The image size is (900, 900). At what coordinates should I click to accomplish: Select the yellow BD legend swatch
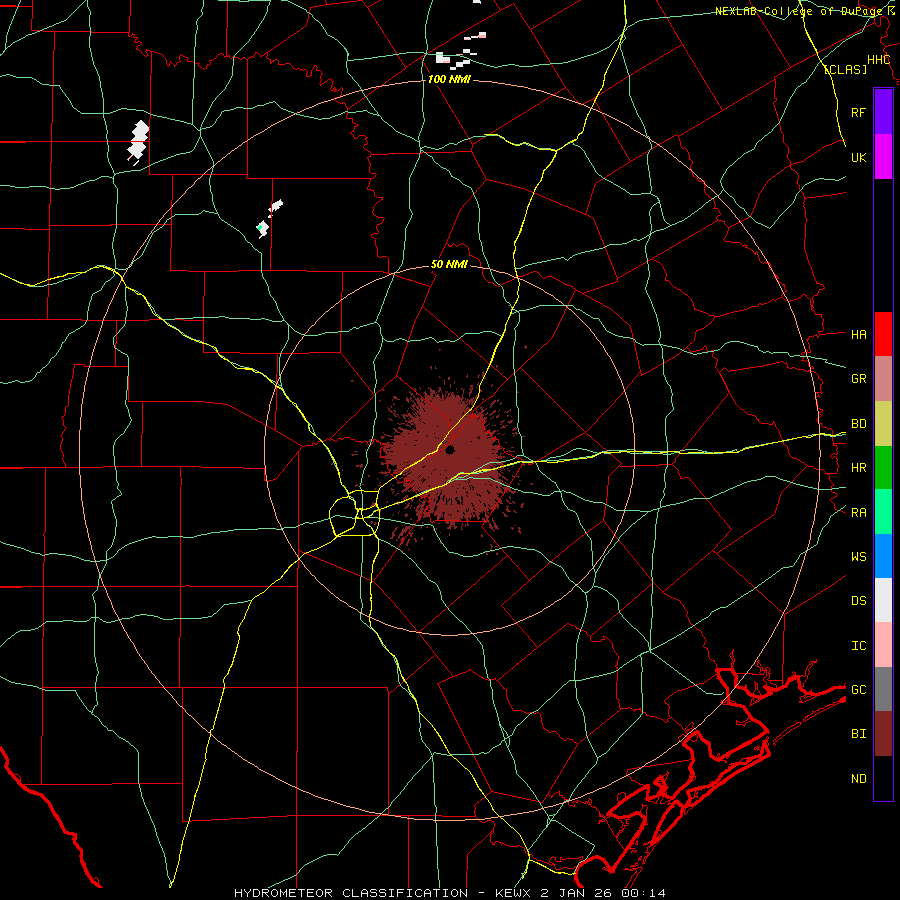click(883, 424)
